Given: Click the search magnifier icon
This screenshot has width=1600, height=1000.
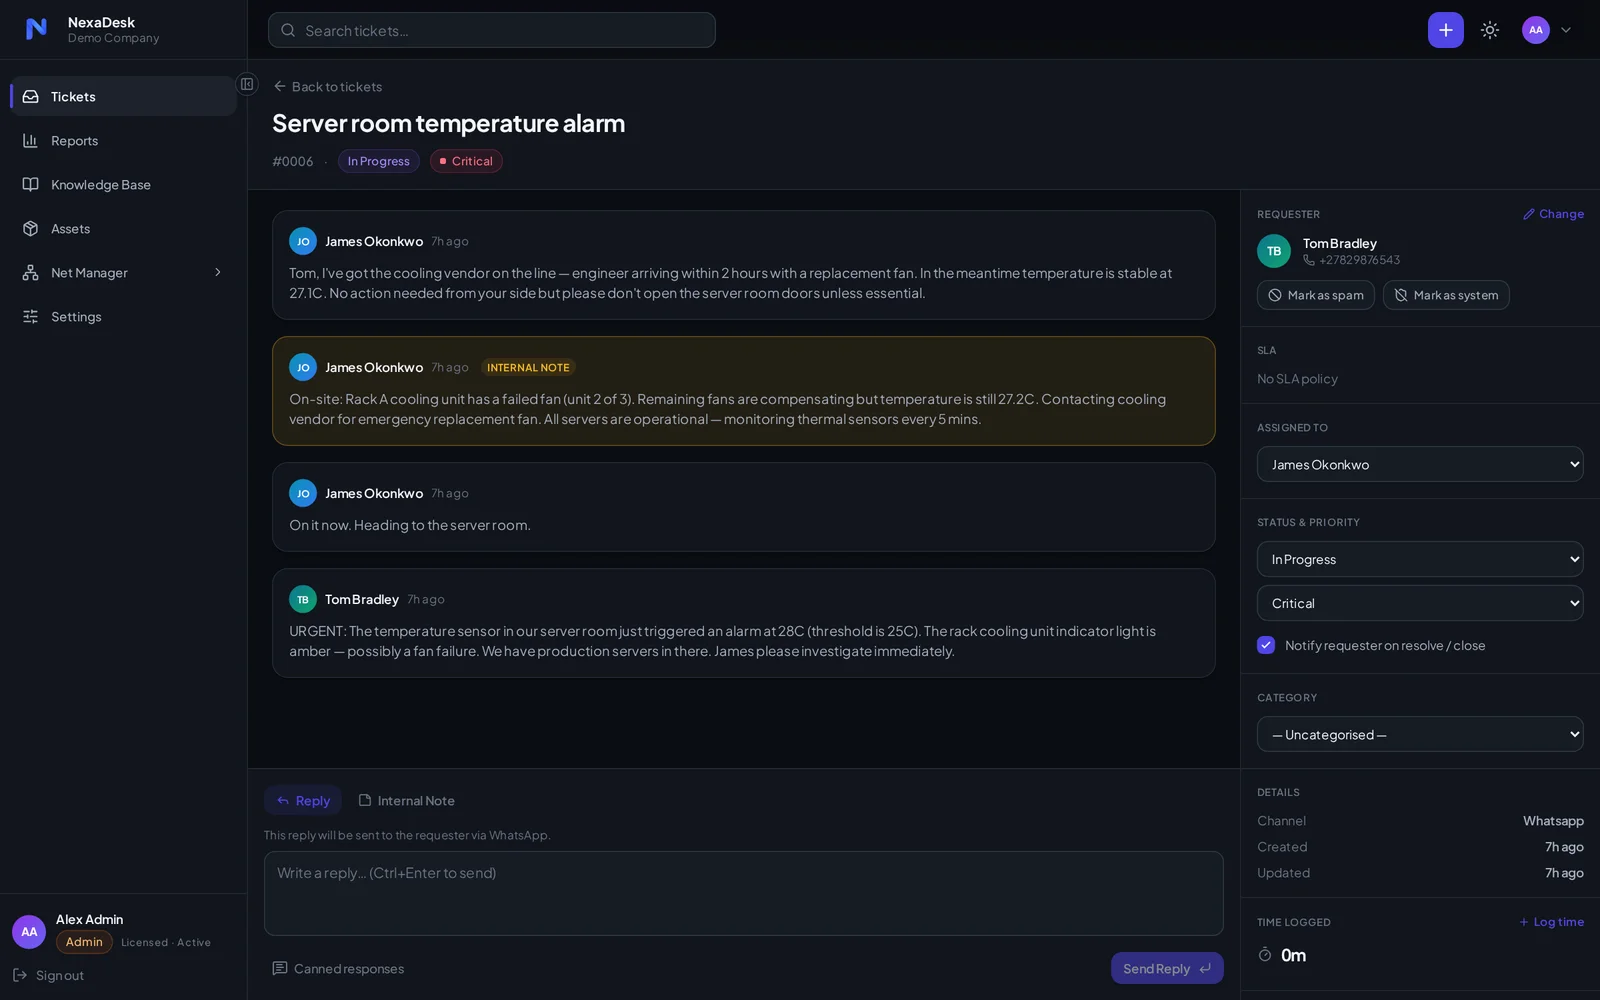Looking at the screenshot, I should (x=288, y=30).
